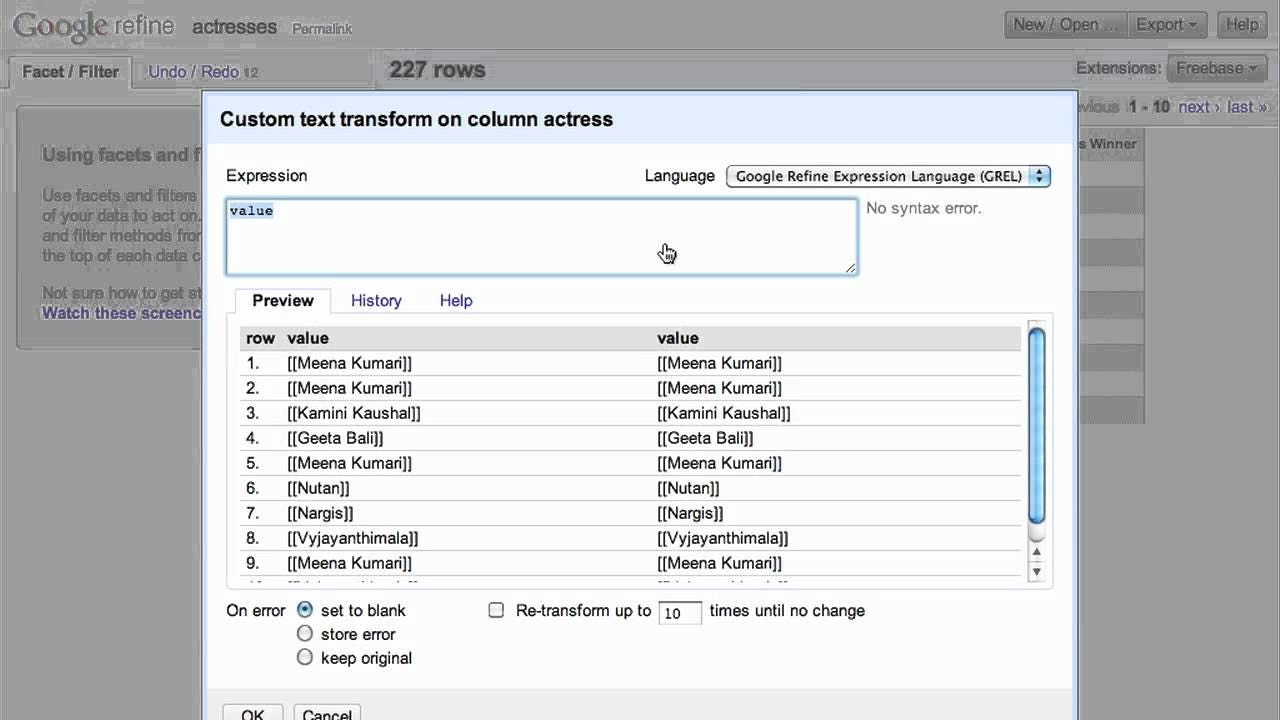Open the "Watch these screencasts" link
This screenshot has width=1280, height=720.
[x=122, y=312]
